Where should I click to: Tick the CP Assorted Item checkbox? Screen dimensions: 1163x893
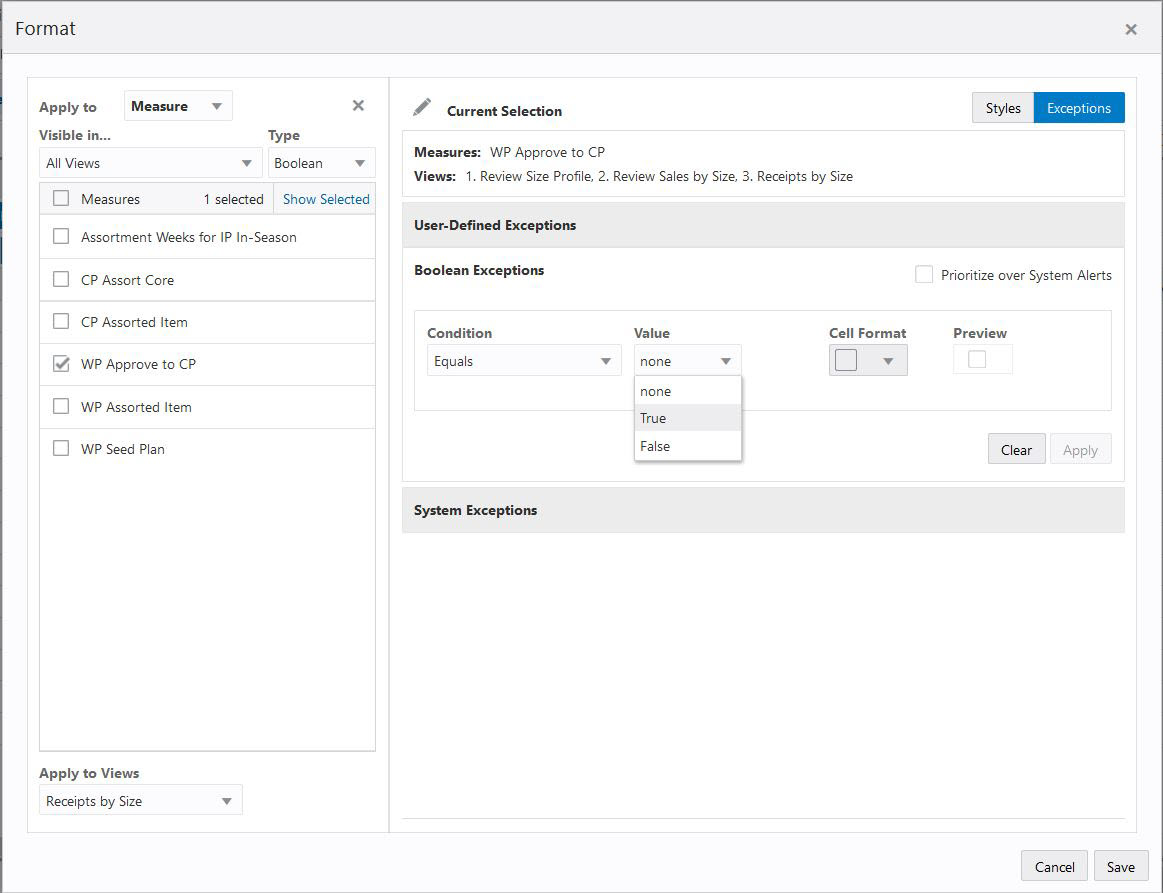[x=61, y=322]
